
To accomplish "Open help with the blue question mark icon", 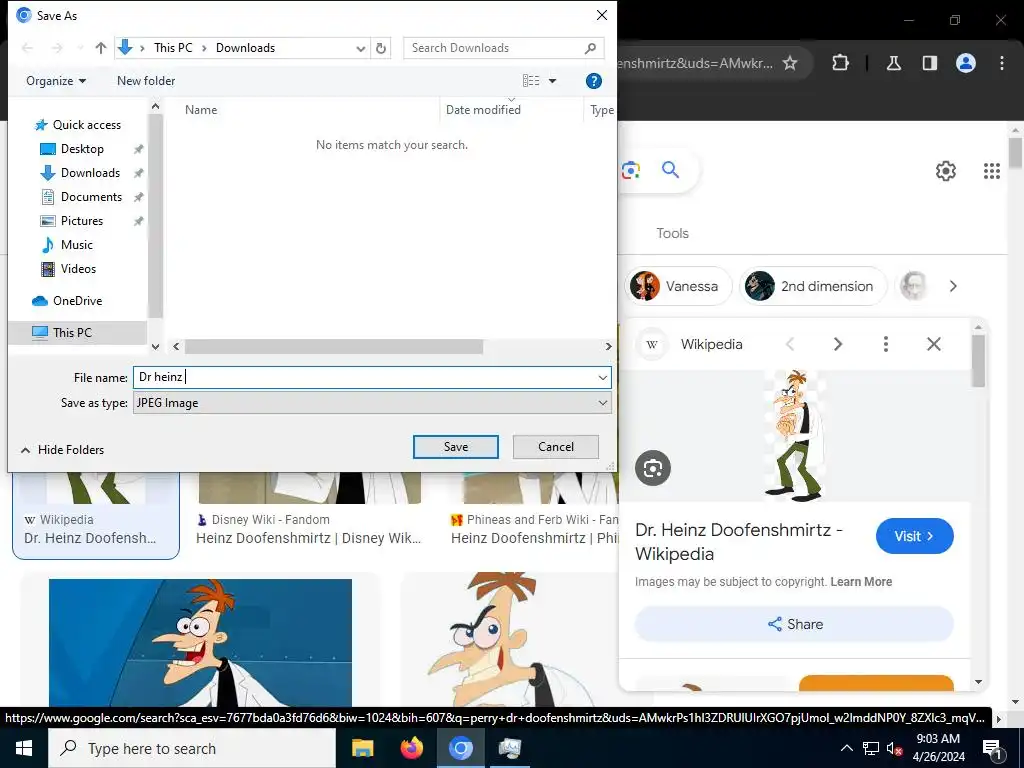I will (x=594, y=81).
